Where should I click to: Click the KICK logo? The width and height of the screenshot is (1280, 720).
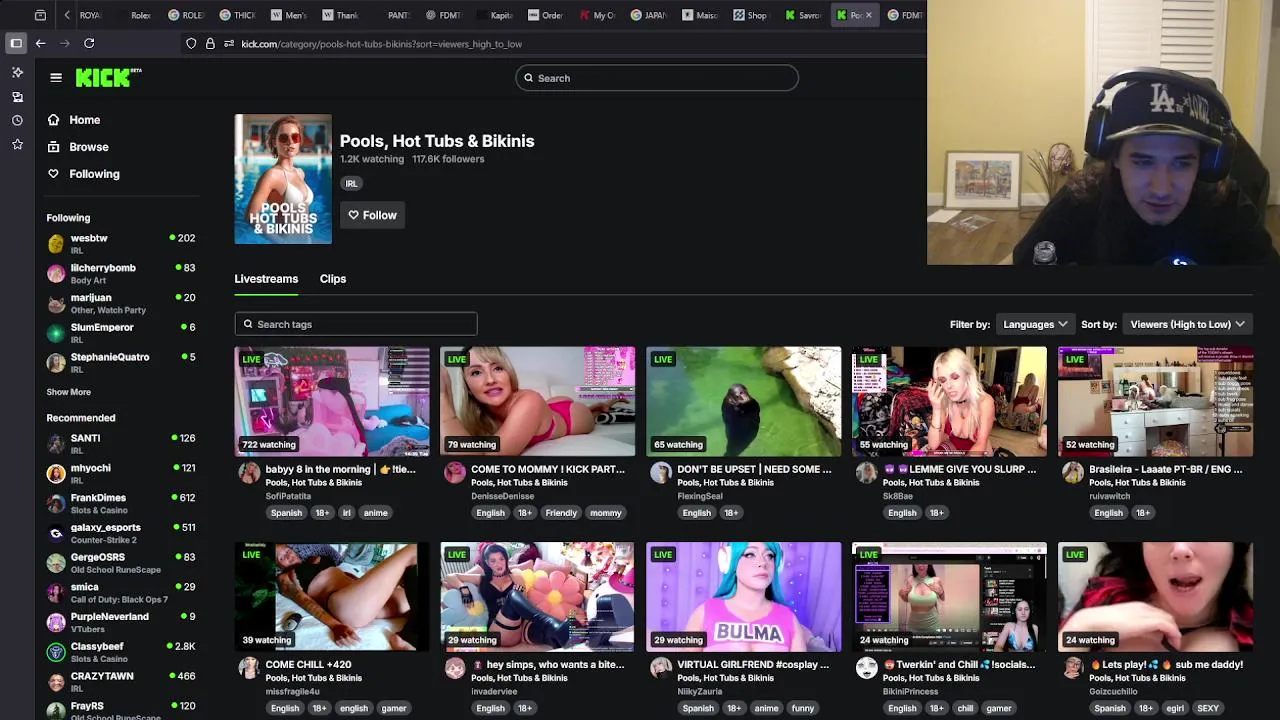(x=108, y=78)
